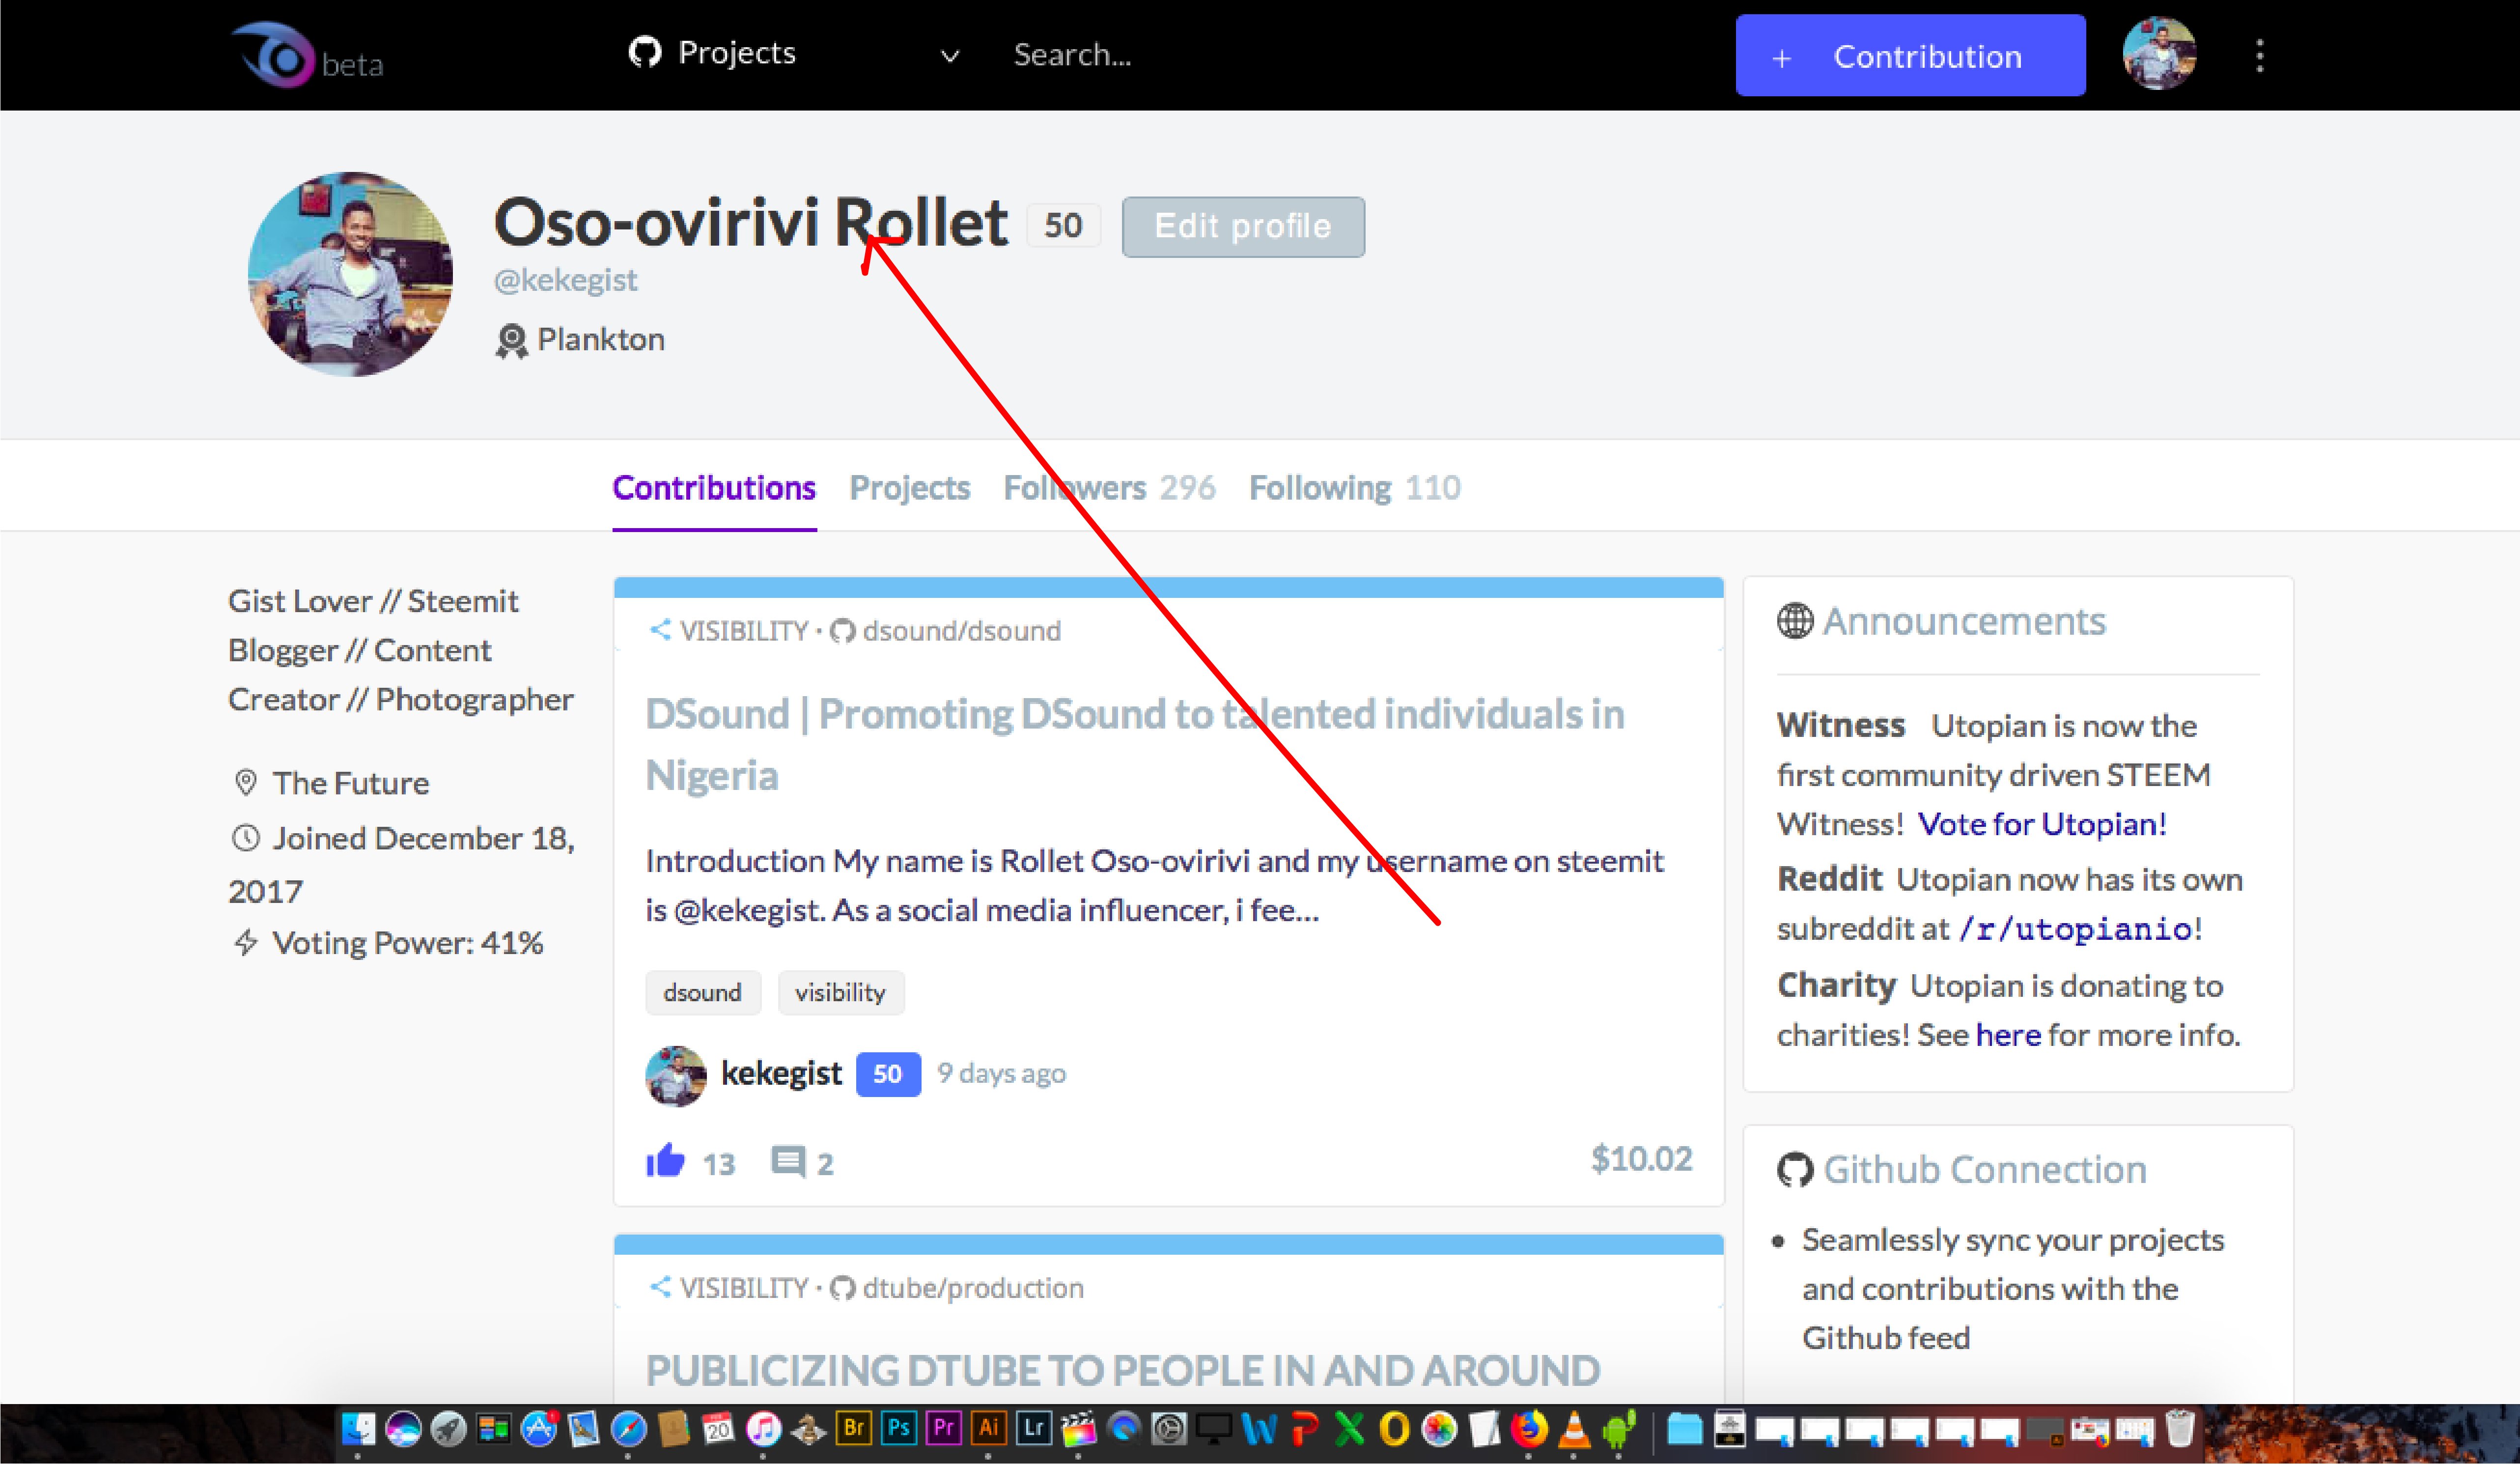2520x1464 pixels.
Task: Click kekegist author avatar on post
Action: pyautogui.click(x=676, y=1076)
